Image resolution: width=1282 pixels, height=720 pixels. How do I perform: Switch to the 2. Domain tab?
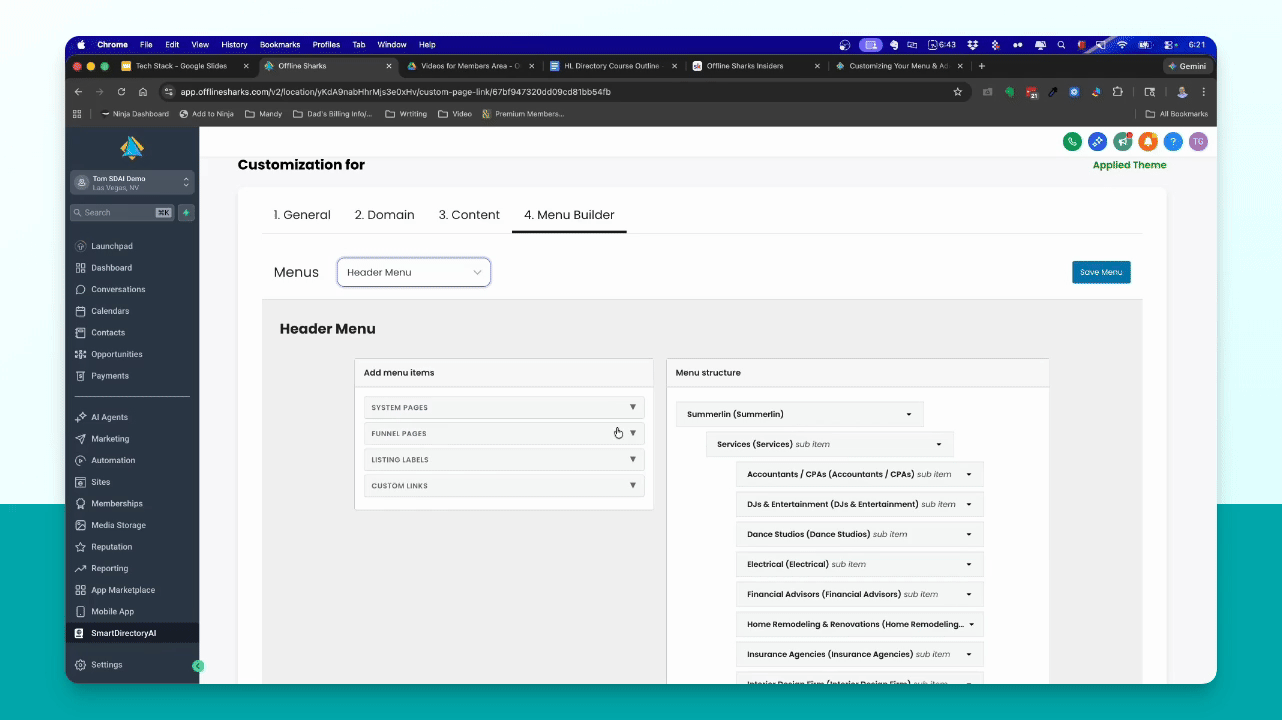[384, 215]
